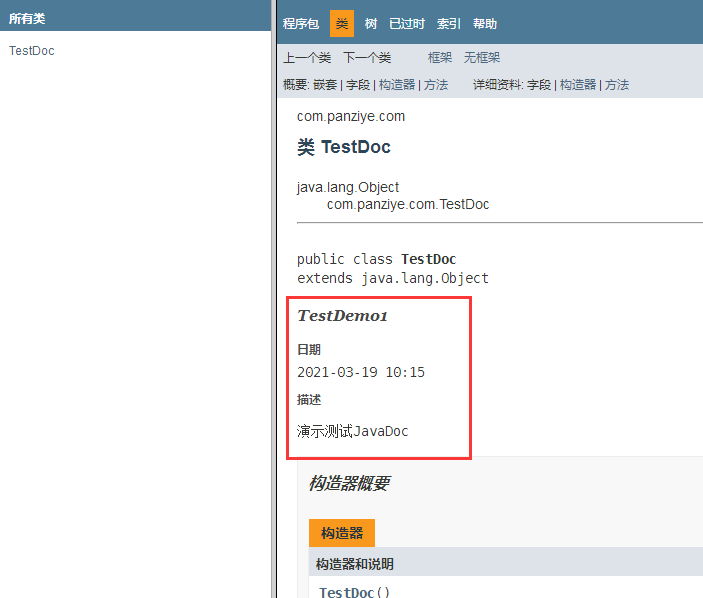Click the 所有类 frame header
This screenshot has height=598, width=703.
(x=27, y=18)
